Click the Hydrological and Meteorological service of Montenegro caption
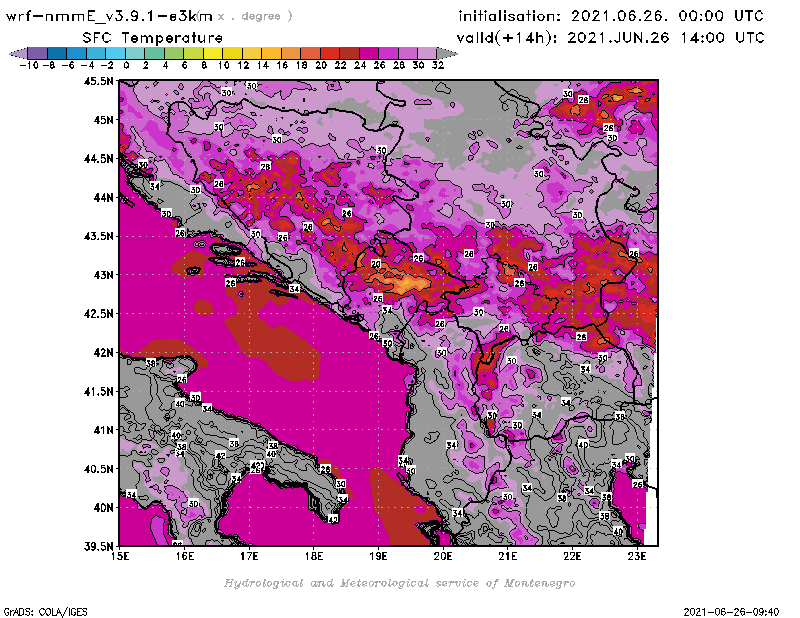This screenshot has height=618, width=800. click(x=399, y=583)
